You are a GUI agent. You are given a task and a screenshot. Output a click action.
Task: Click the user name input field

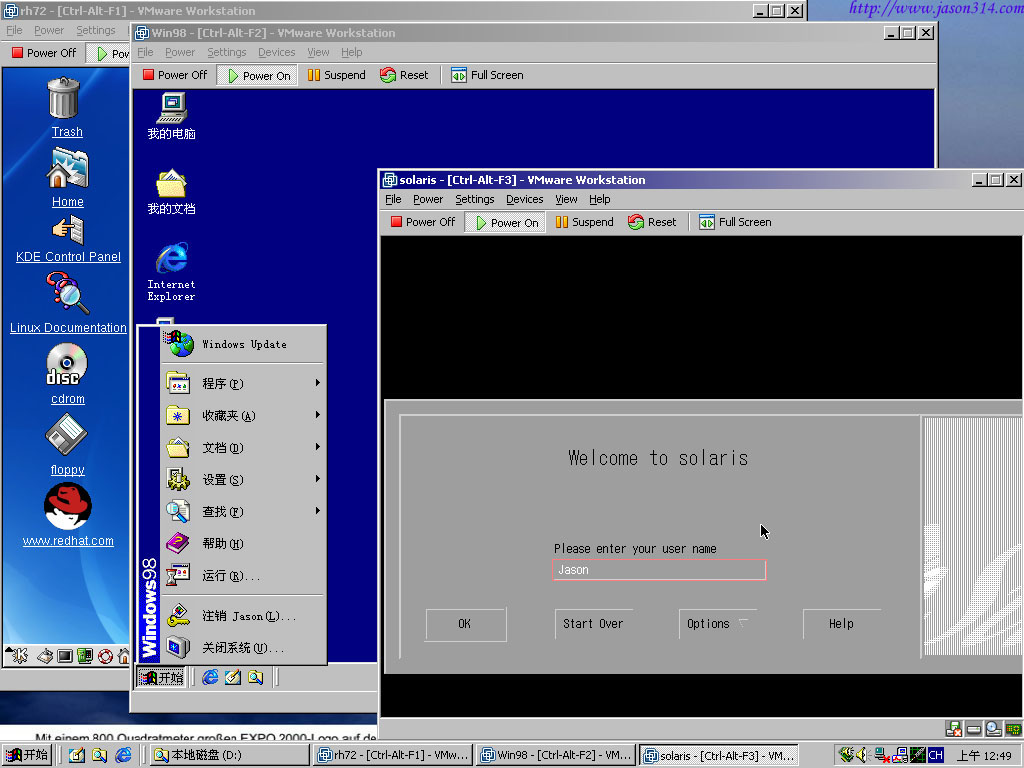click(x=659, y=570)
